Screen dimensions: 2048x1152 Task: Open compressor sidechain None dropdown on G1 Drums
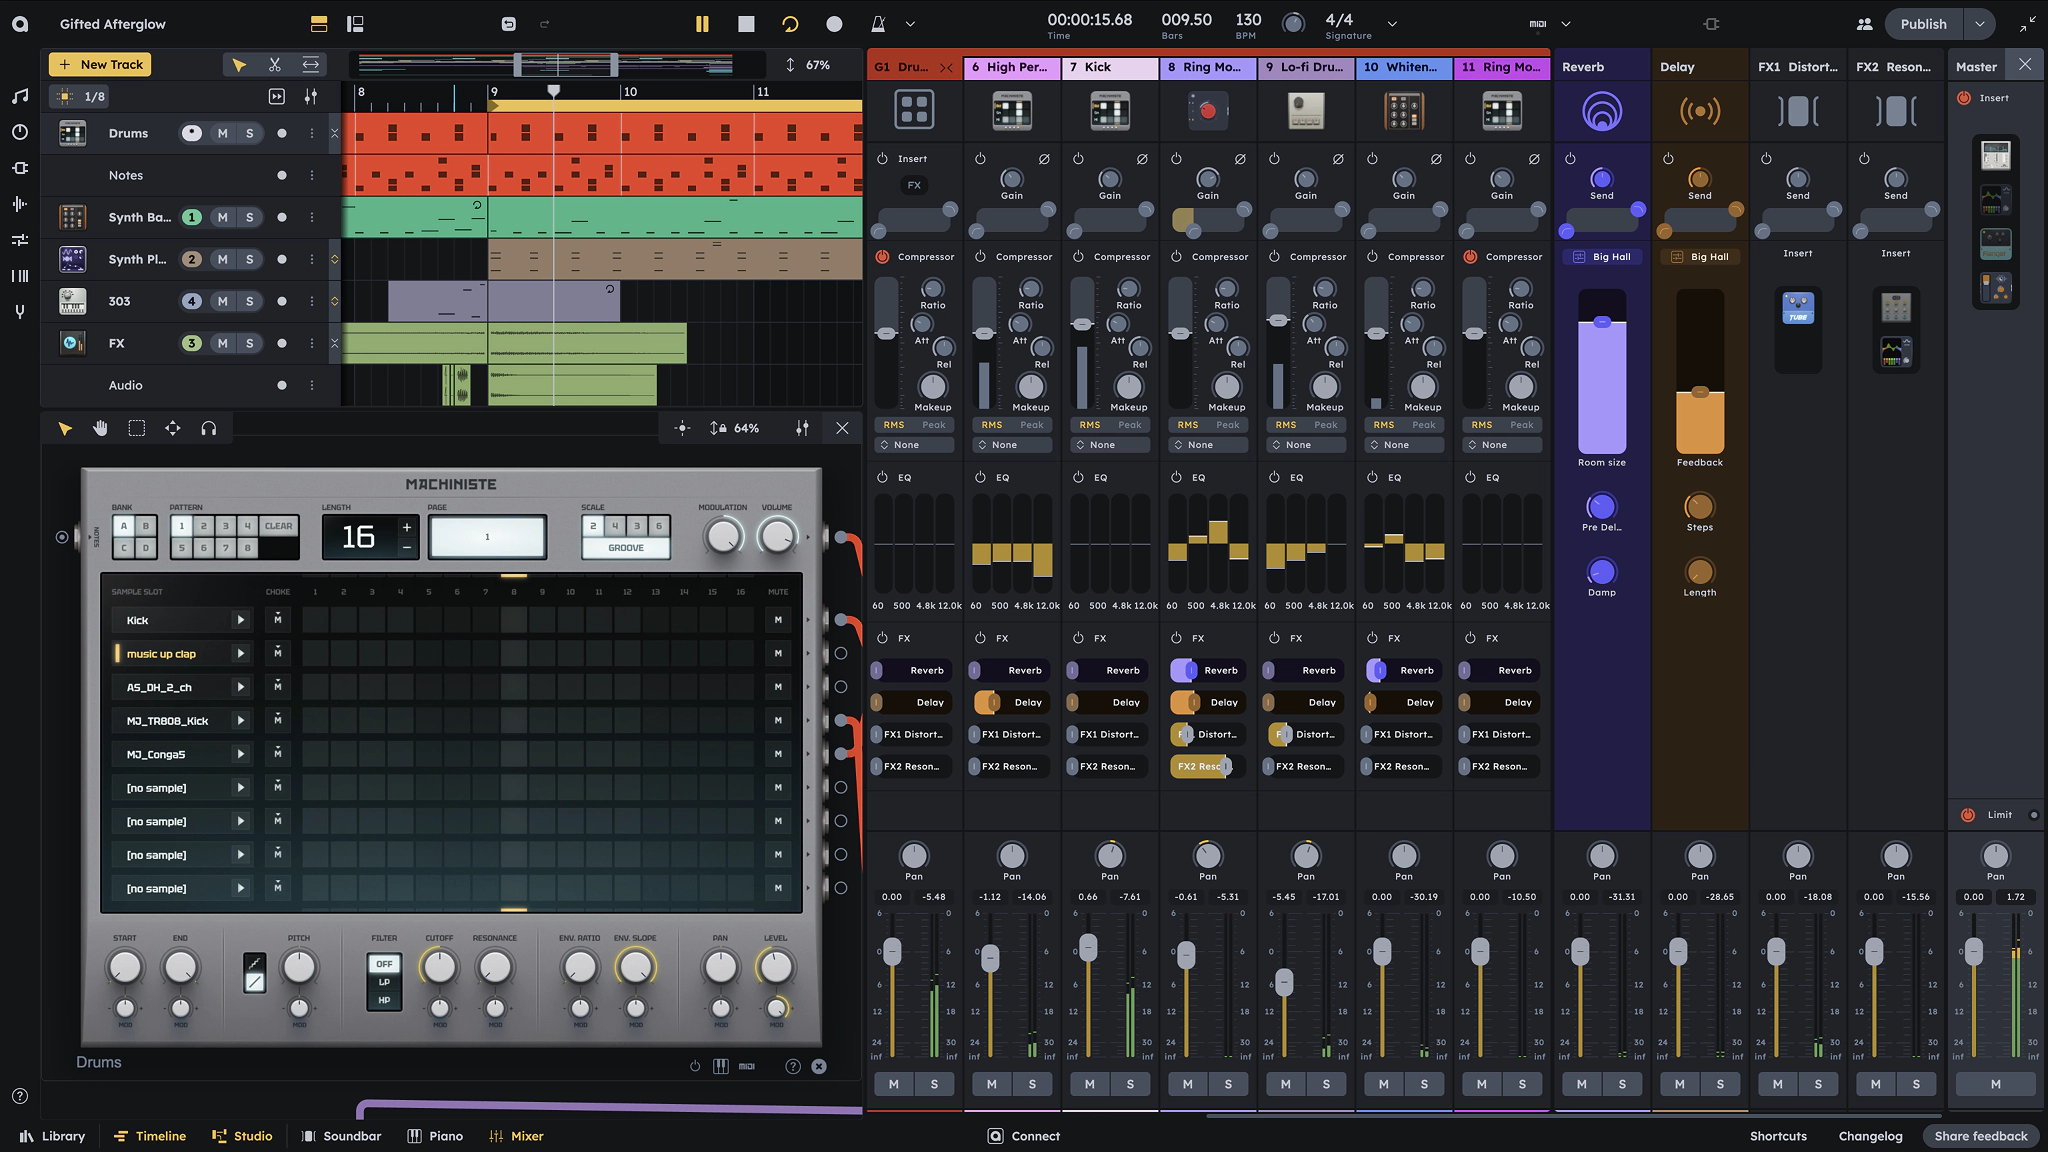[914, 445]
